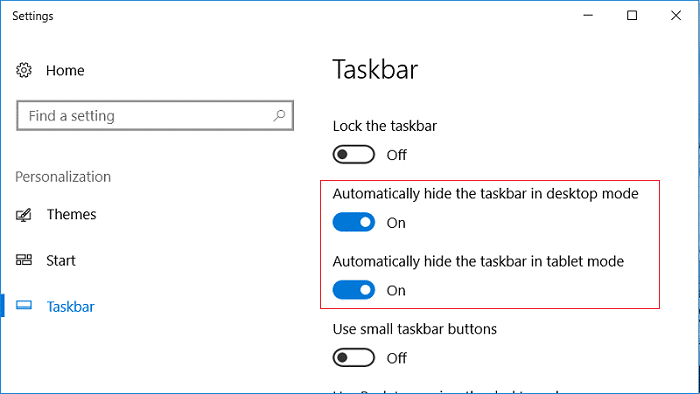Viewport: 700px width, 394px height.
Task: Click the Off label beside Lock the taskbar
Action: (396, 155)
